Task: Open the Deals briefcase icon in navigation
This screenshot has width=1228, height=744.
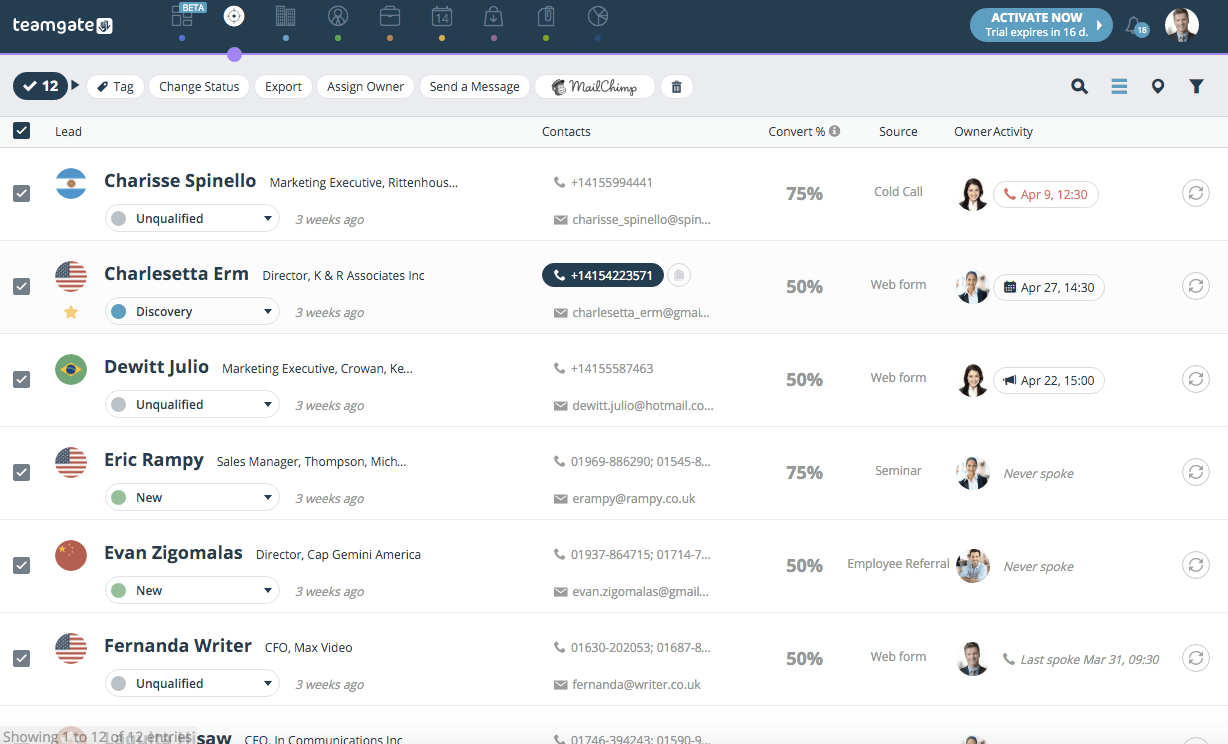Action: pyautogui.click(x=390, y=16)
